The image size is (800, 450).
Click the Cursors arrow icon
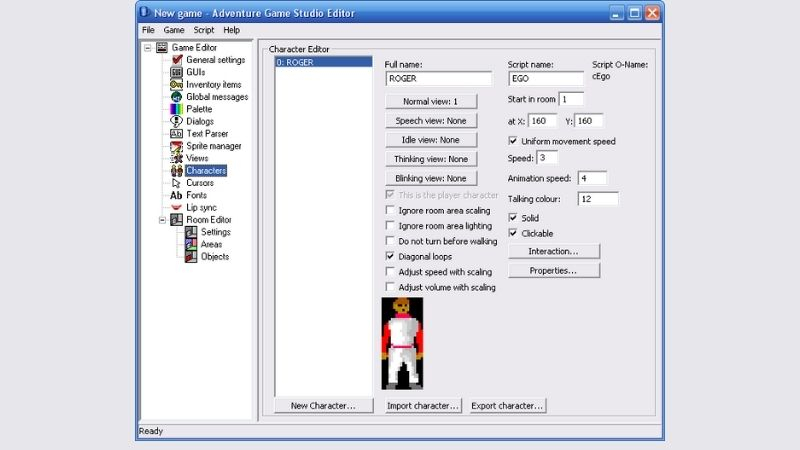click(x=177, y=183)
